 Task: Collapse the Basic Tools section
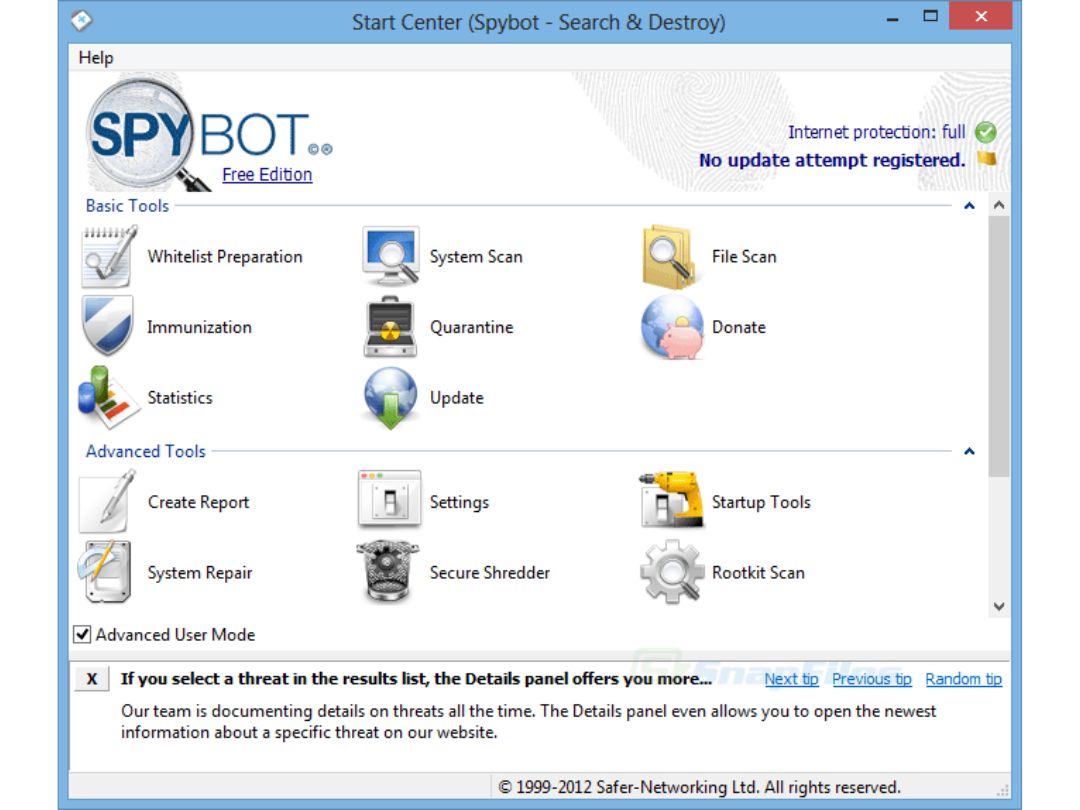click(969, 205)
